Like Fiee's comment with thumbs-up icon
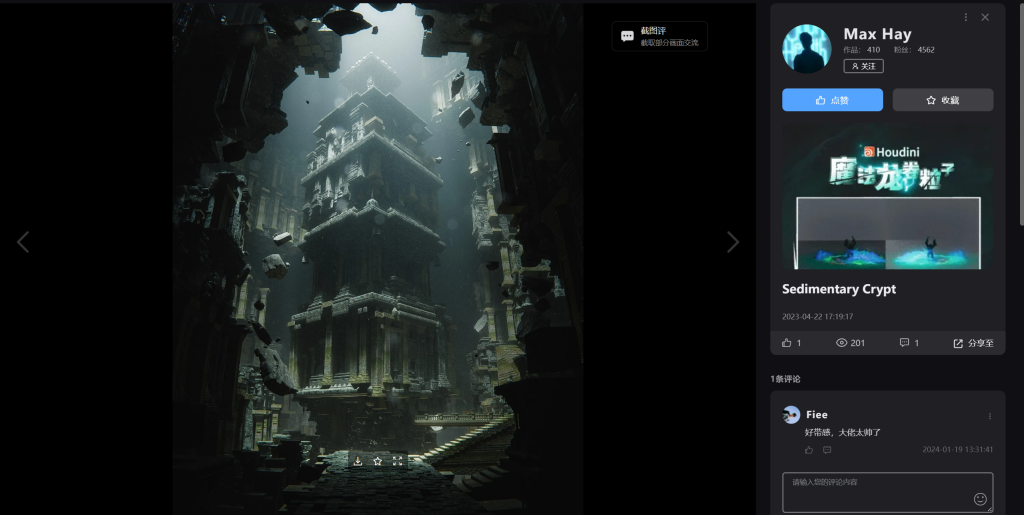1024x515 pixels. click(x=809, y=450)
